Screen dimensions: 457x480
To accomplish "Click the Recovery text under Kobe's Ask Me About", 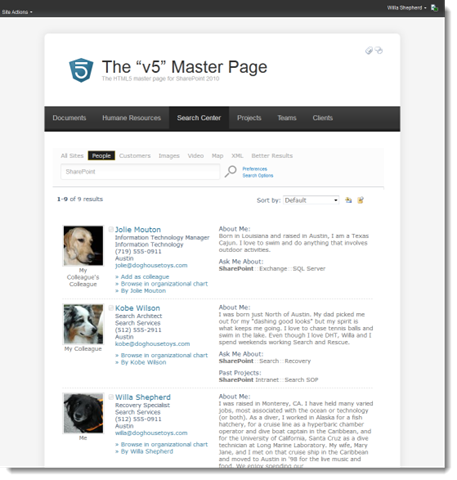I will pyautogui.click(x=297, y=361).
